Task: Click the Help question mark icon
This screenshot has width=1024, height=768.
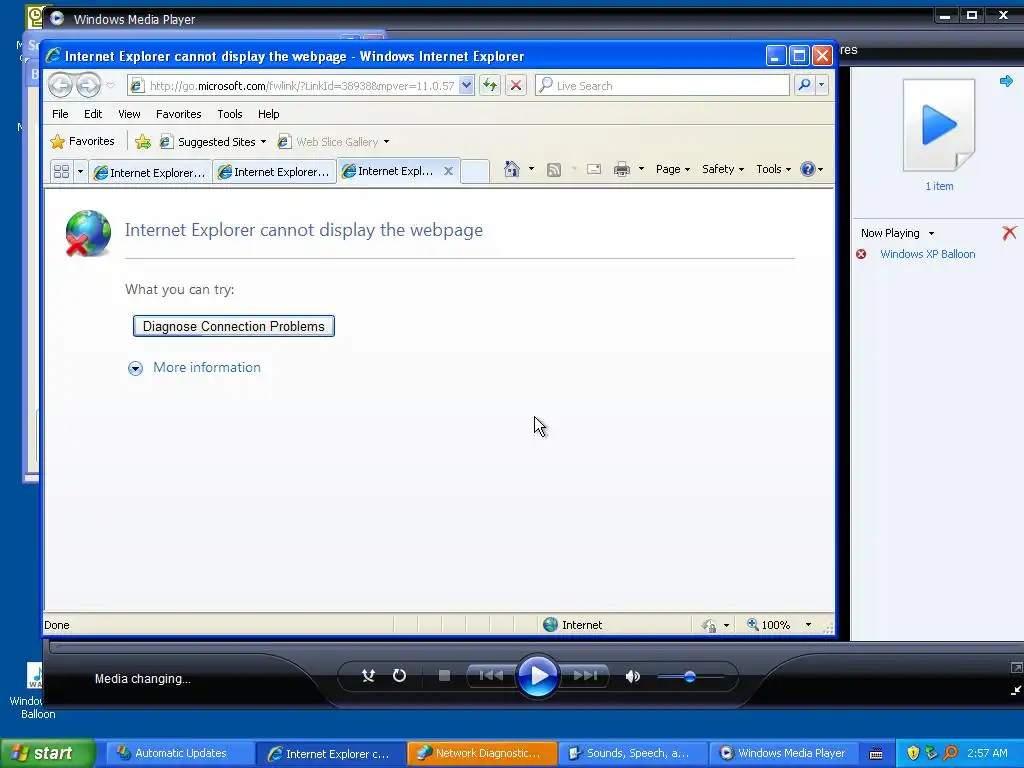Action: point(808,169)
